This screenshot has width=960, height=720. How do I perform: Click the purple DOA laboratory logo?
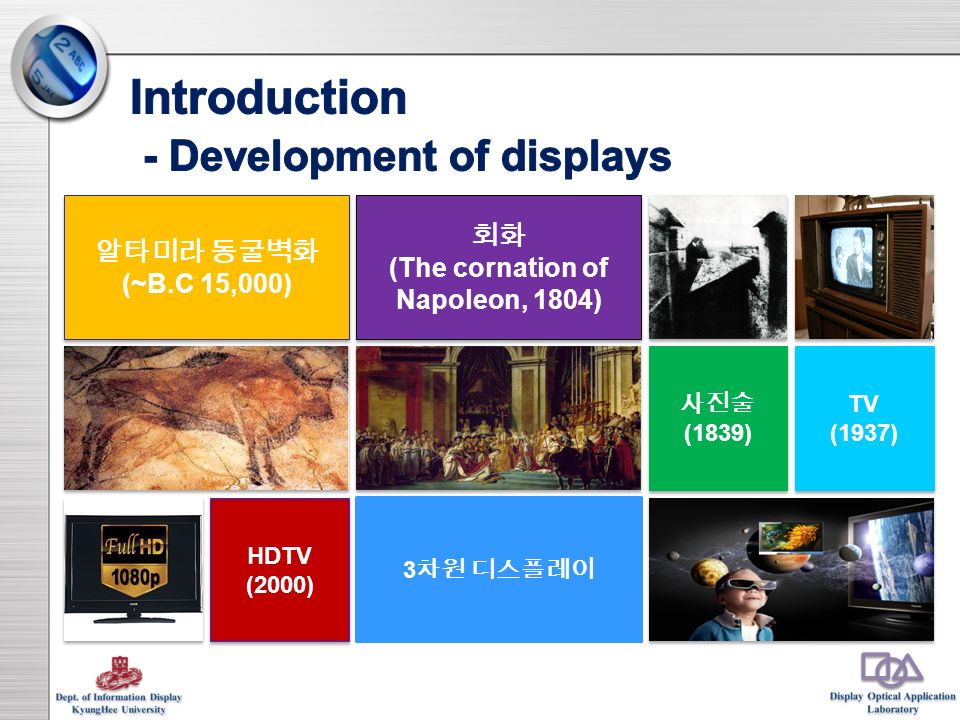point(892,670)
